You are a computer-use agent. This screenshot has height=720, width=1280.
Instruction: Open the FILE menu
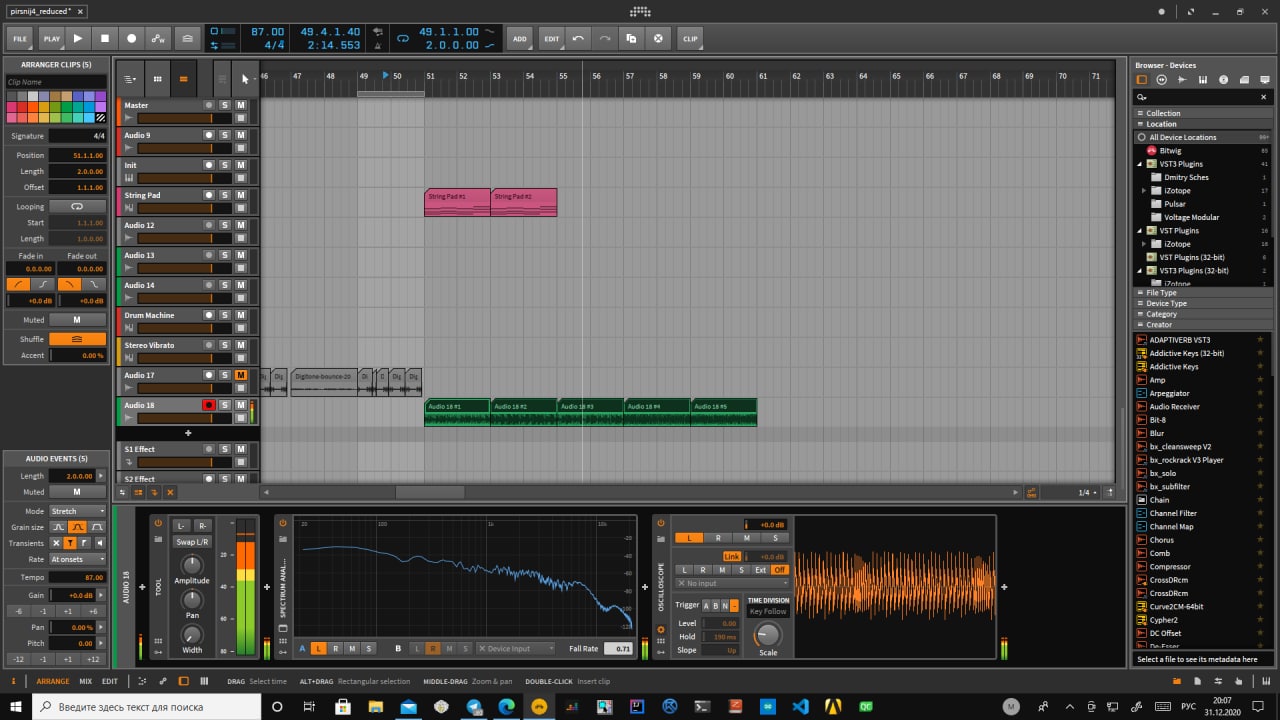point(20,38)
